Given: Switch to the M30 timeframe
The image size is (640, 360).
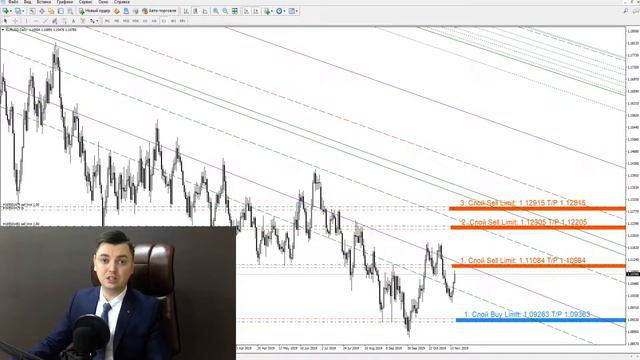Looking at the screenshot, I should coord(135,21).
